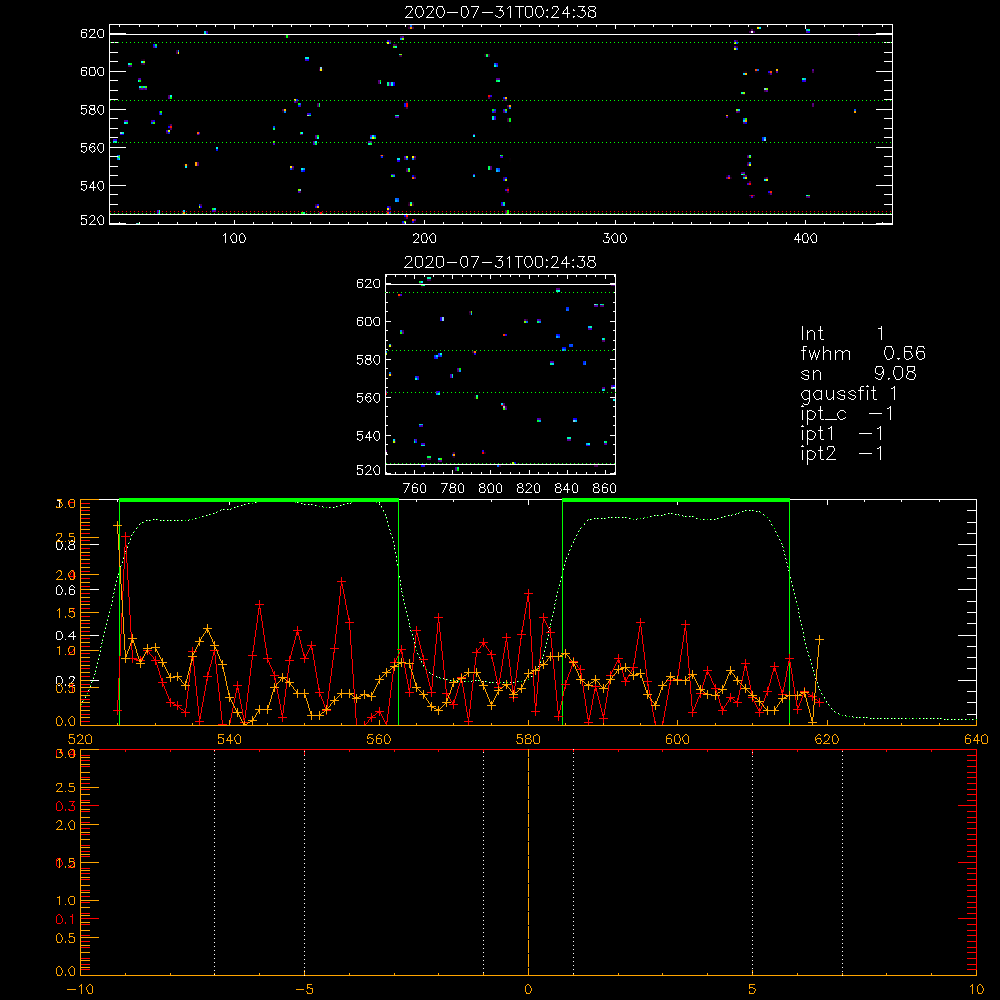Screen dimensions: 1000x1000
Task: Select the 'Int 1' readout line
Action: click(842, 334)
